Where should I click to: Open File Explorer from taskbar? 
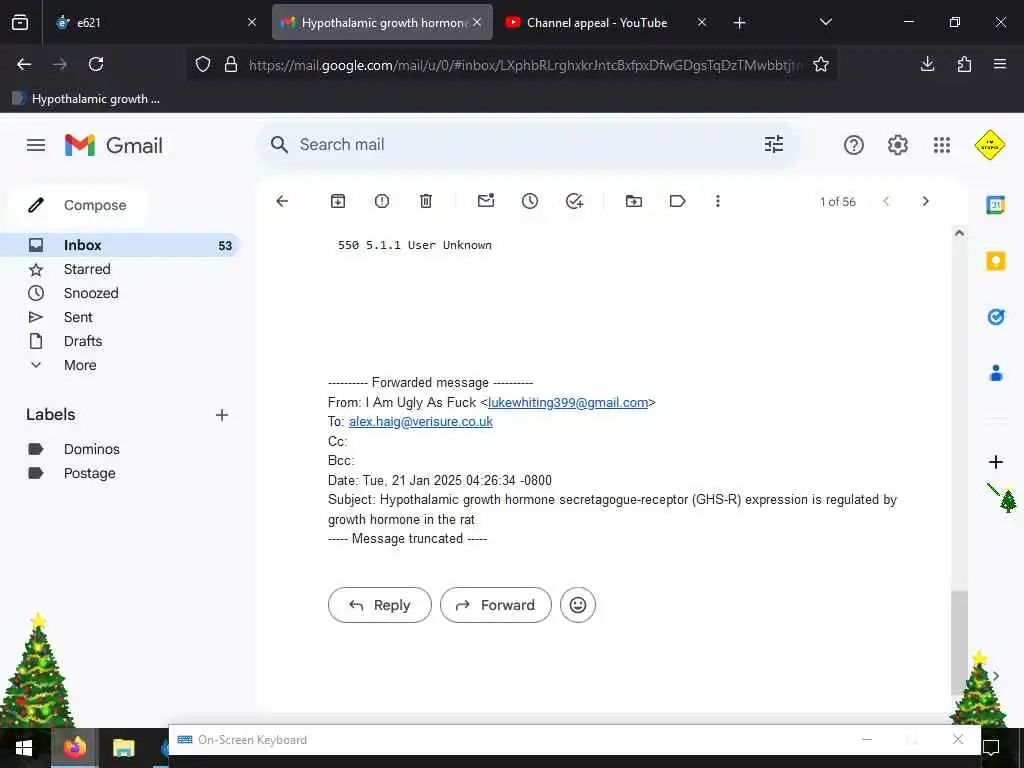123,748
